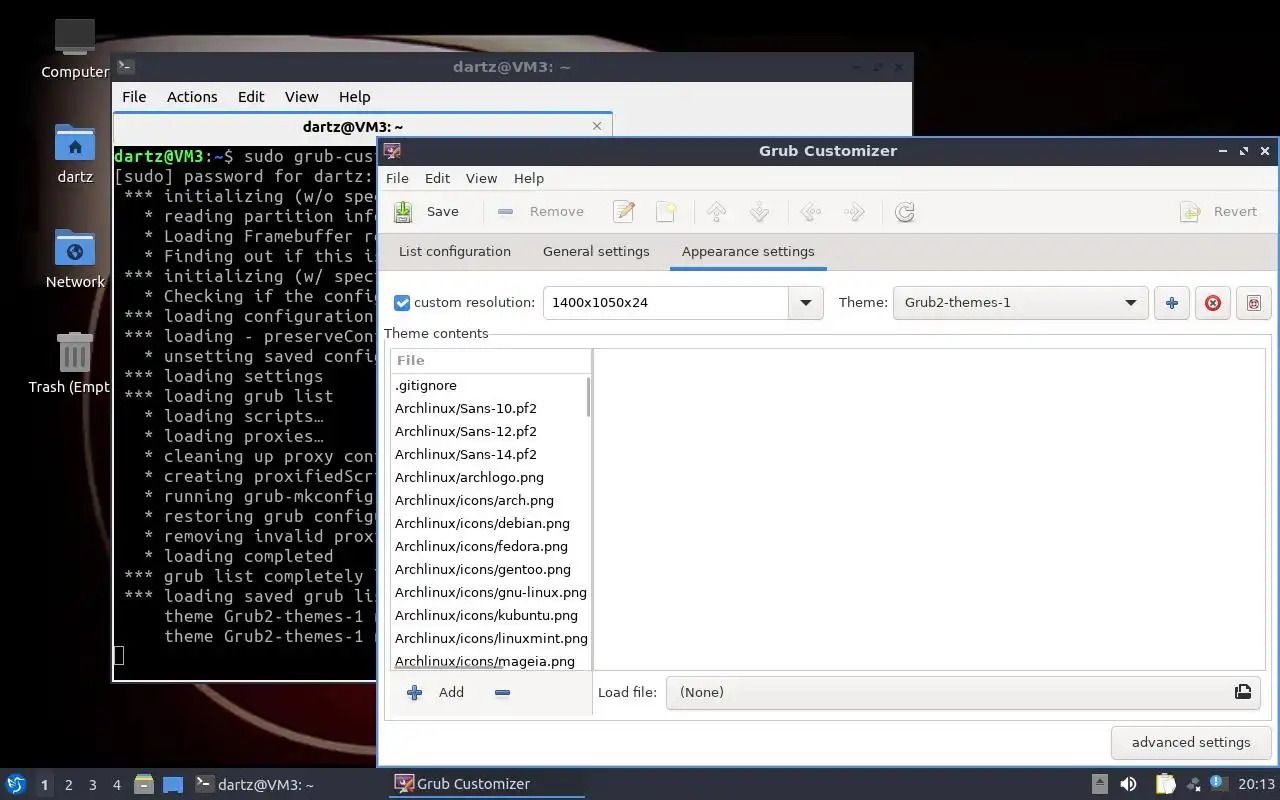The width and height of the screenshot is (1280, 800).
Task: Click the move down arrow icon
Action: click(759, 211)
